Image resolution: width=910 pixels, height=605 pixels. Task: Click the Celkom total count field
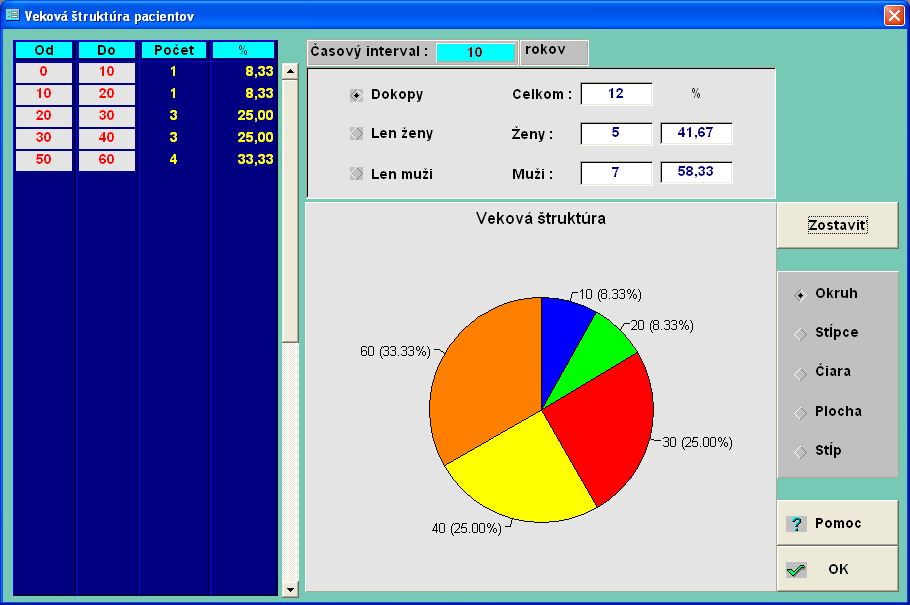(x=616, y=94)
